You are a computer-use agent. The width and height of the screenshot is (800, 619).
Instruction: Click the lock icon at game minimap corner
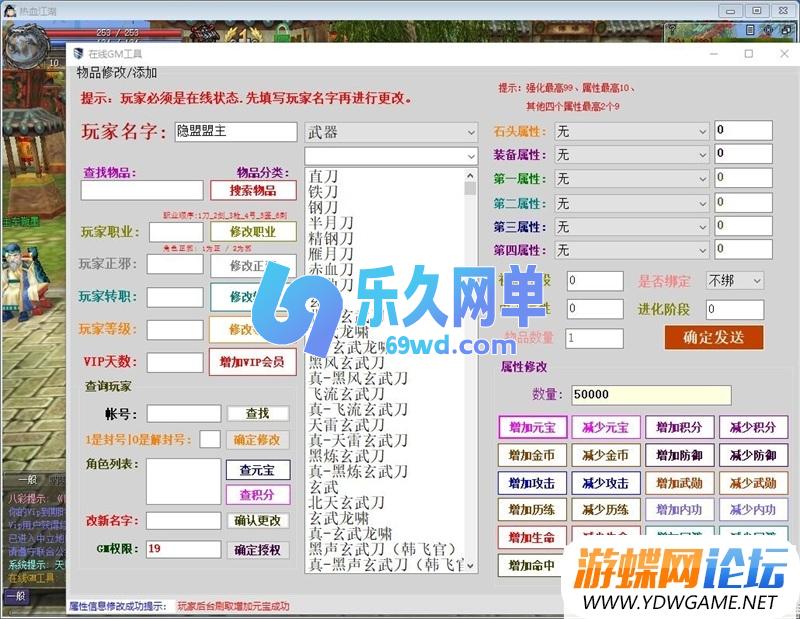(786, 30)
